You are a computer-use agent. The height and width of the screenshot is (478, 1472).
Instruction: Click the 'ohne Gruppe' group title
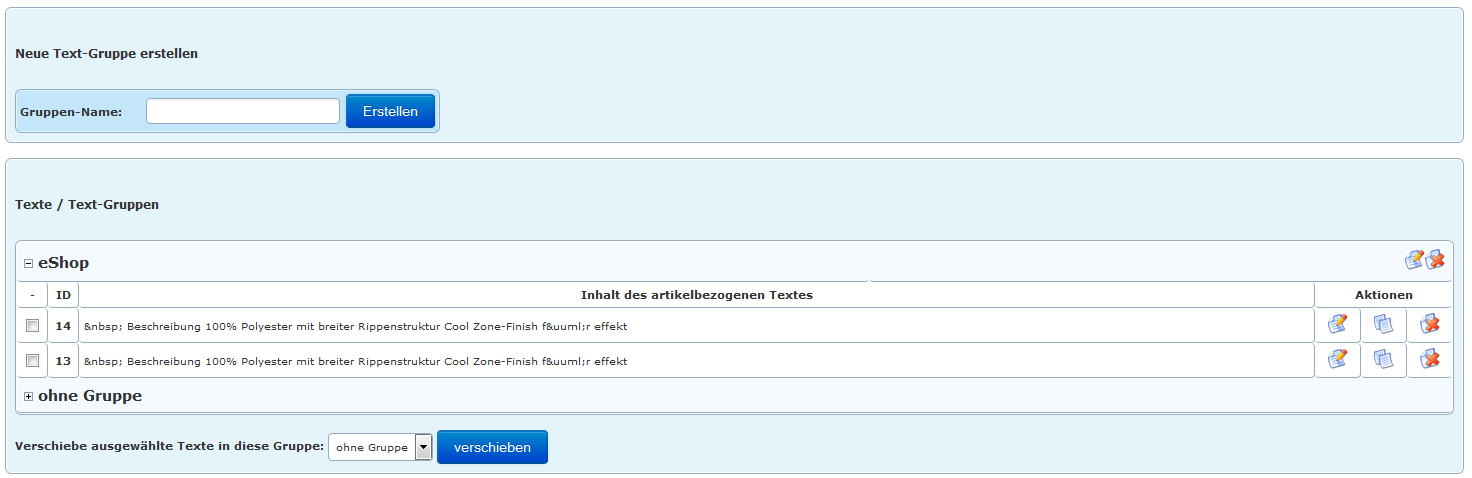pos(90,396)
